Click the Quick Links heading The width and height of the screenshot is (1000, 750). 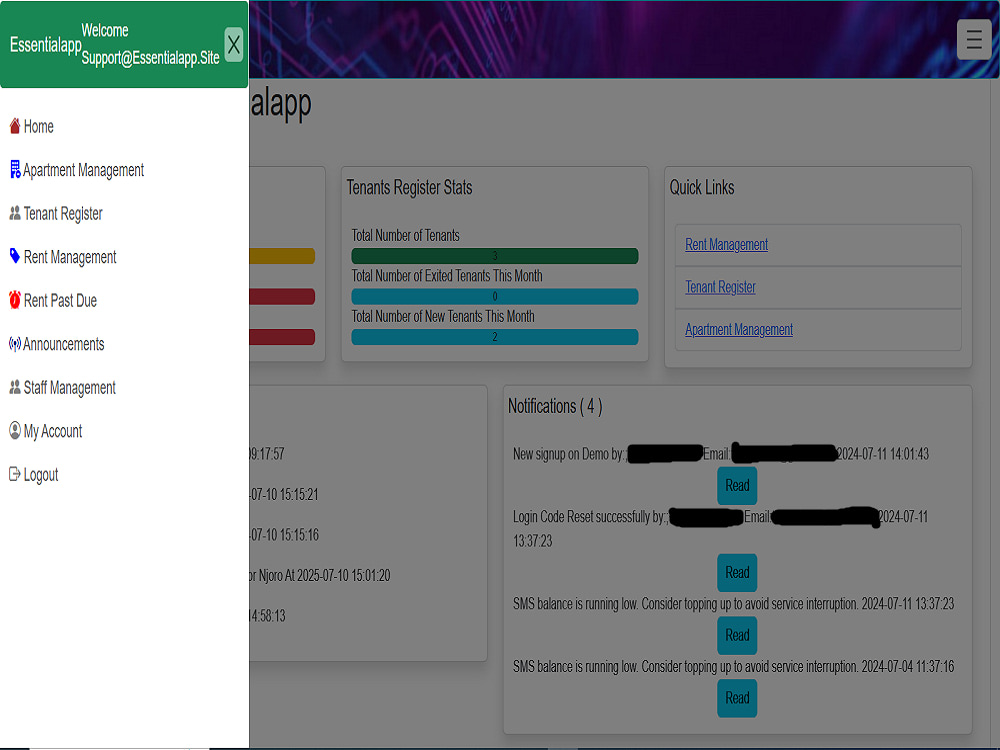pyautogui.click(x=702, y=188)
